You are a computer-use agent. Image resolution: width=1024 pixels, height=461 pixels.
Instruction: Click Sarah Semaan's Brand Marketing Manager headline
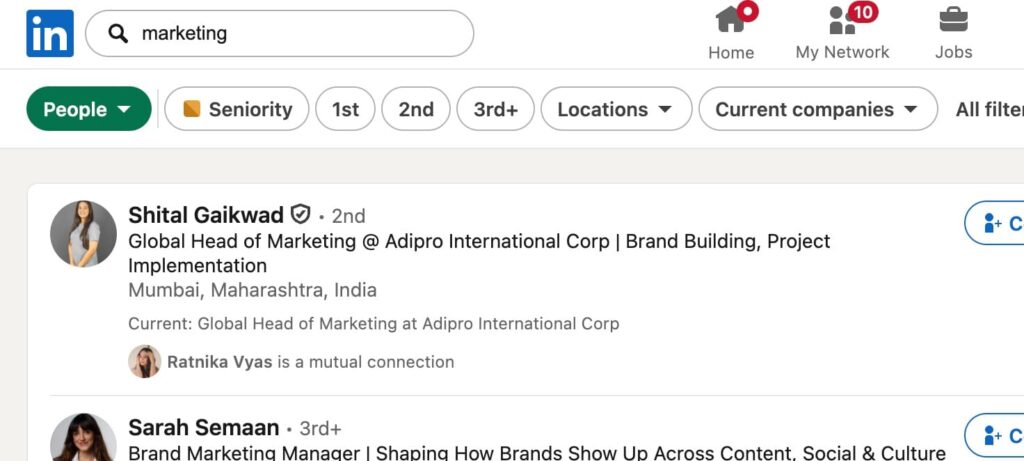pyautogui.click(x=537, y=453)
